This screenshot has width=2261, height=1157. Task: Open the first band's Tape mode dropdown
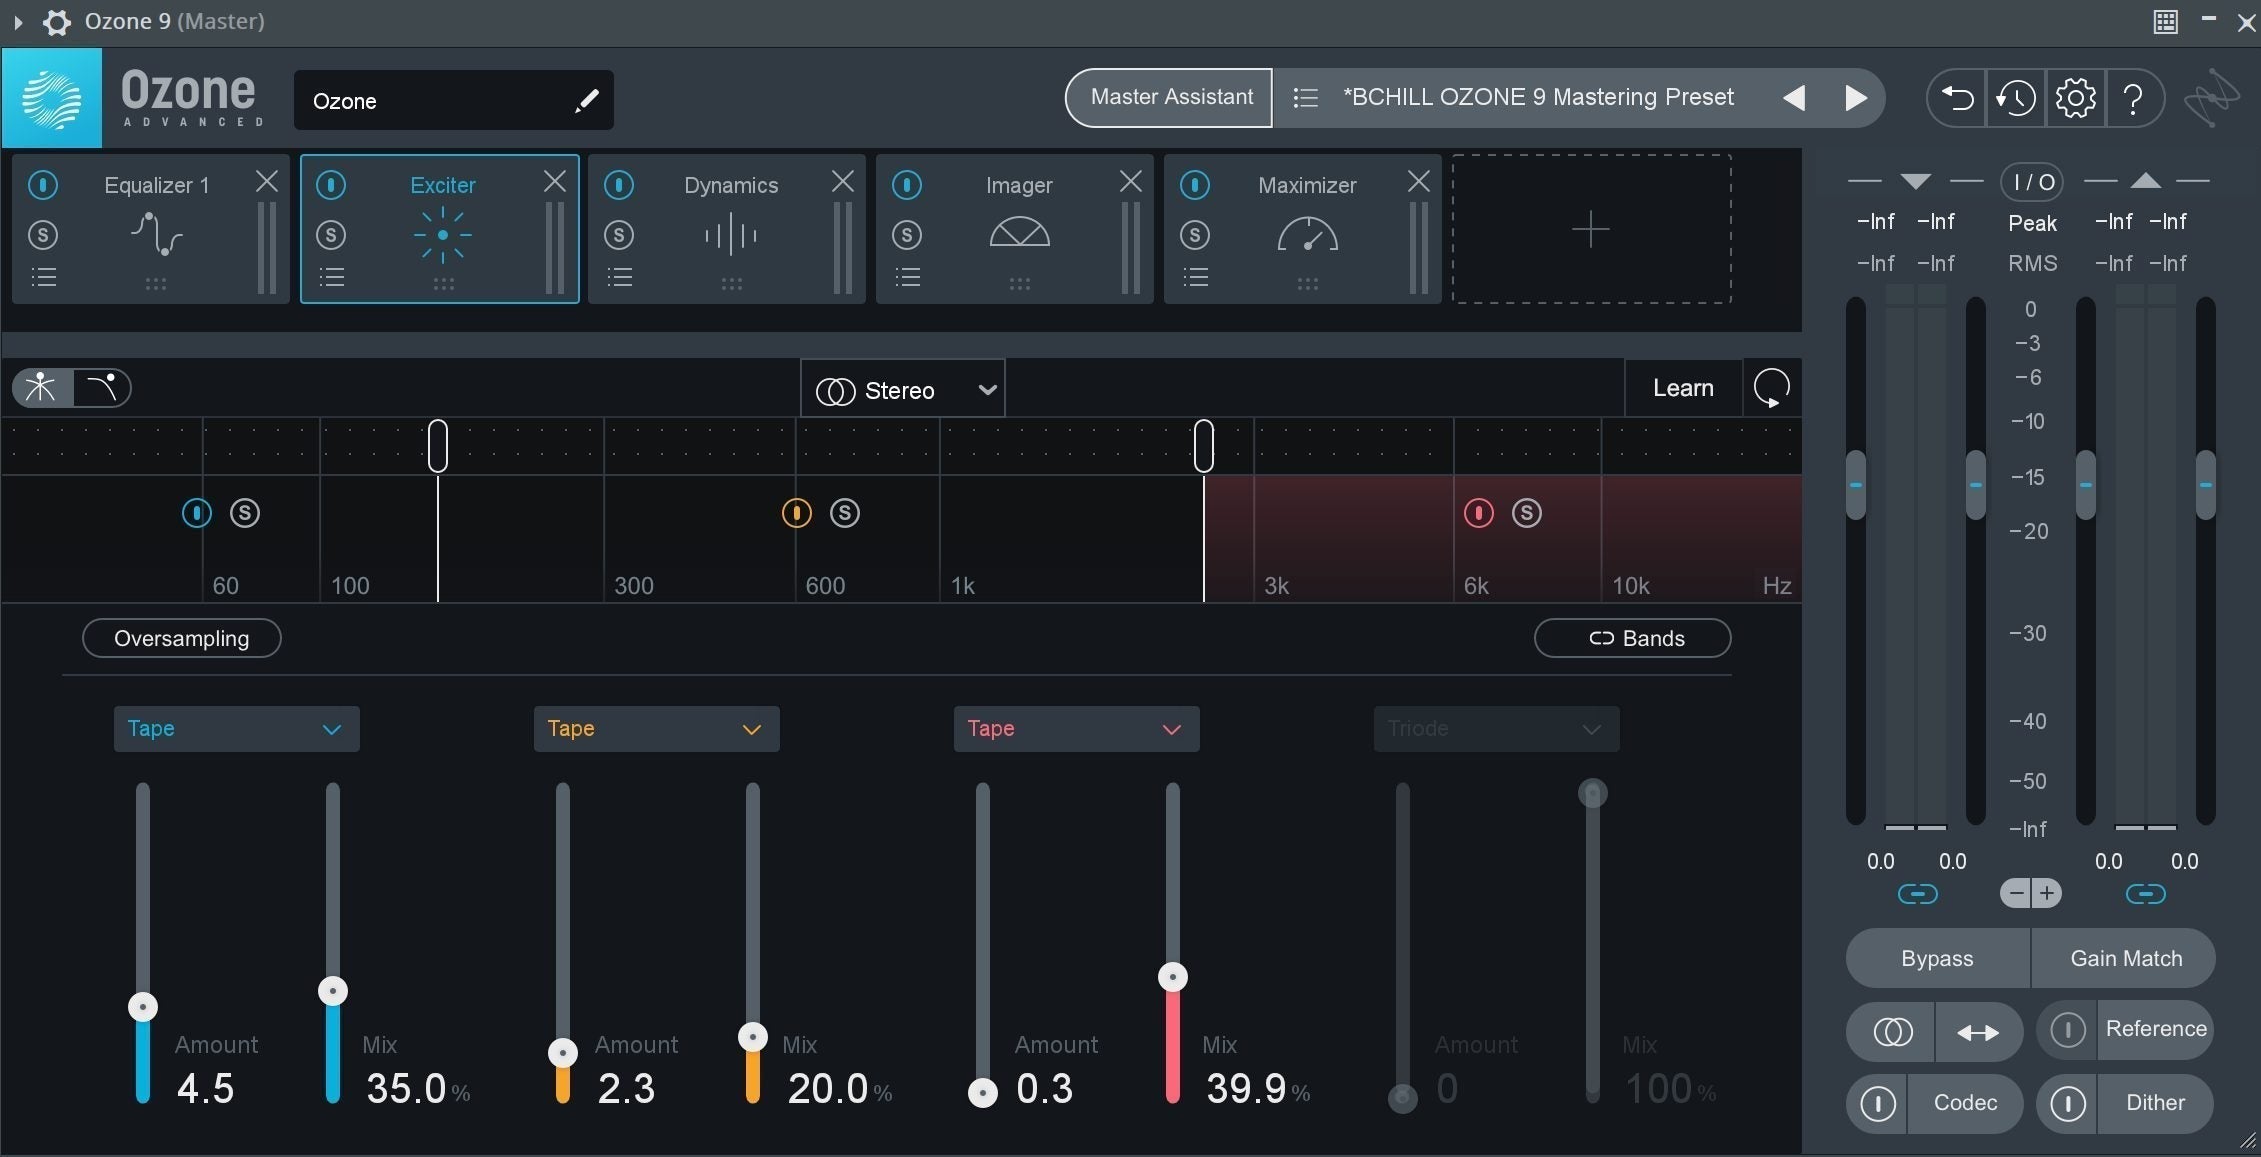[236, 728]
